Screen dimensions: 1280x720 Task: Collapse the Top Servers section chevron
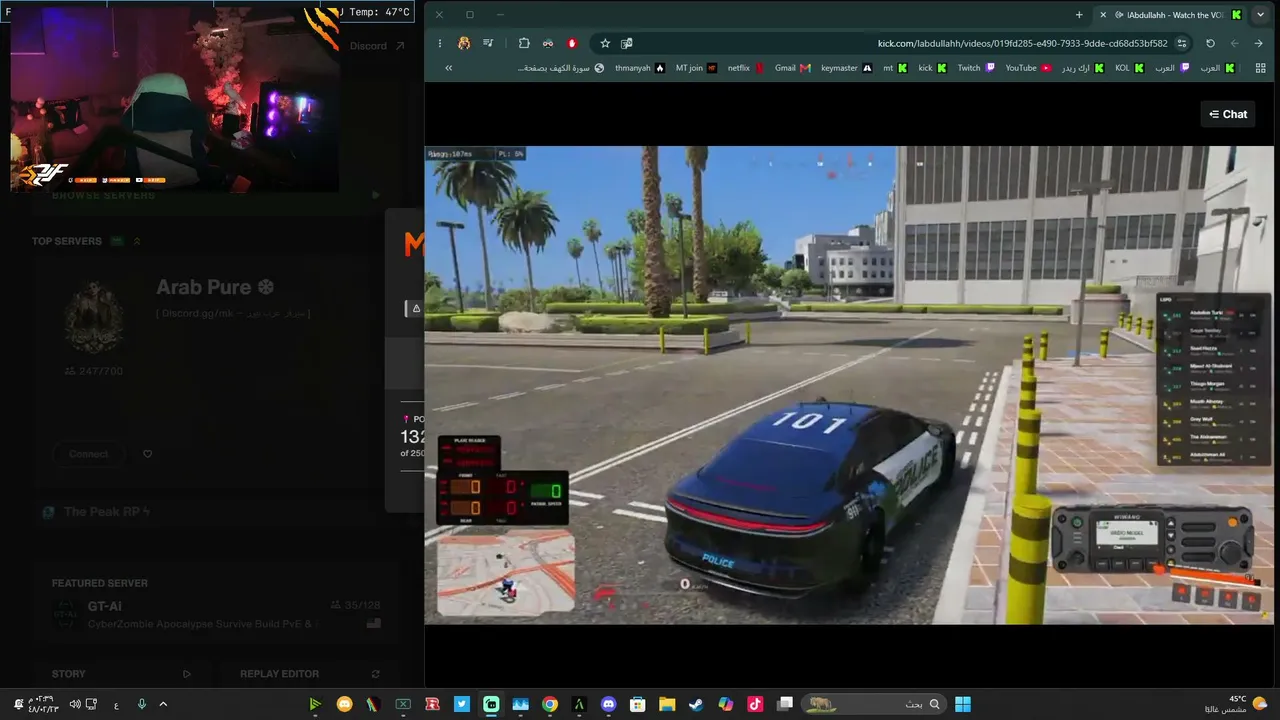pos(137,241)
